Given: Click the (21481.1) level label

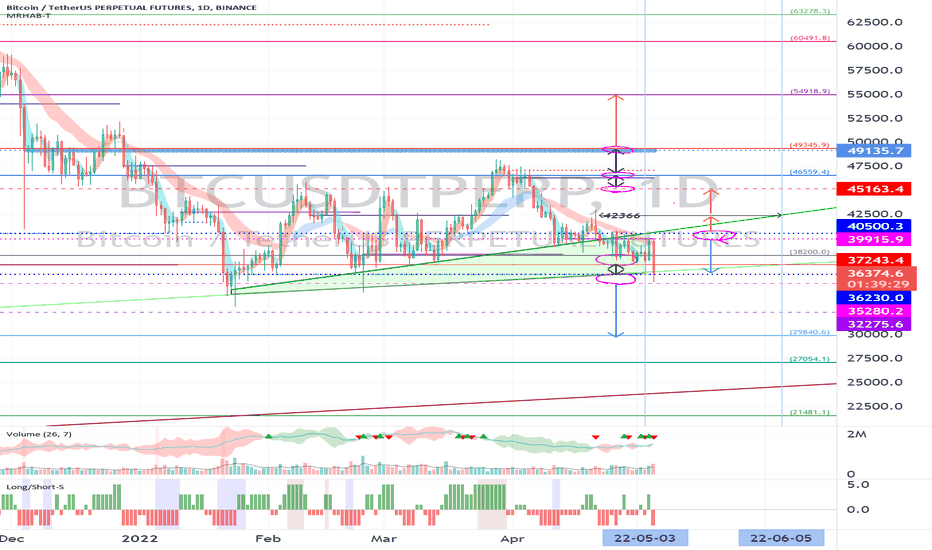Looking at the screenshot, I should coord(810,411).
